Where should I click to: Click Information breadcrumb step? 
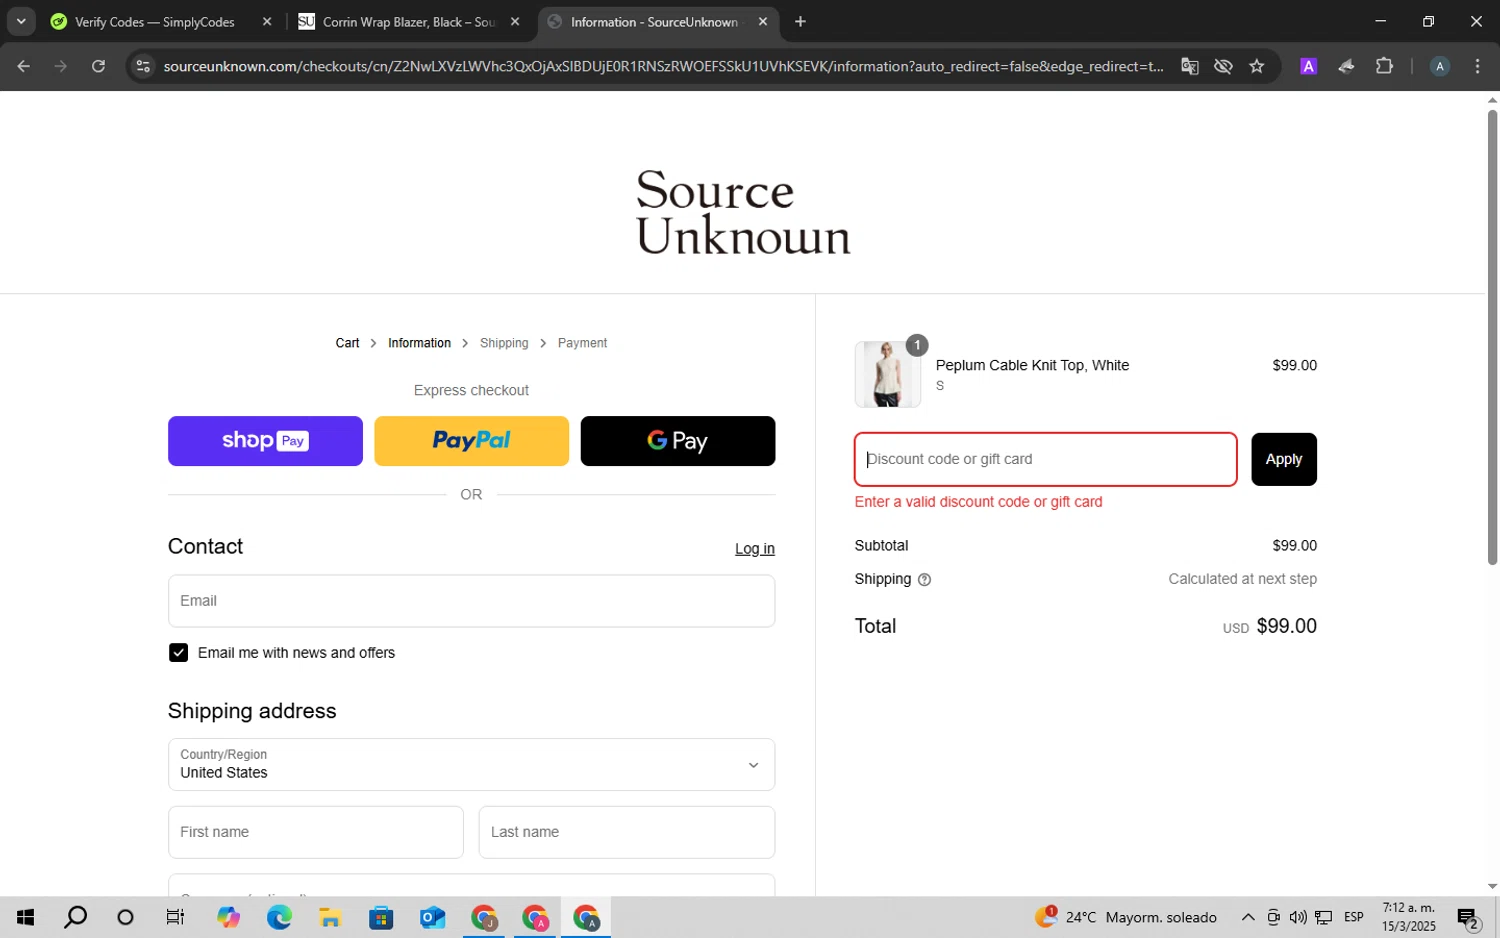point(419,343)
